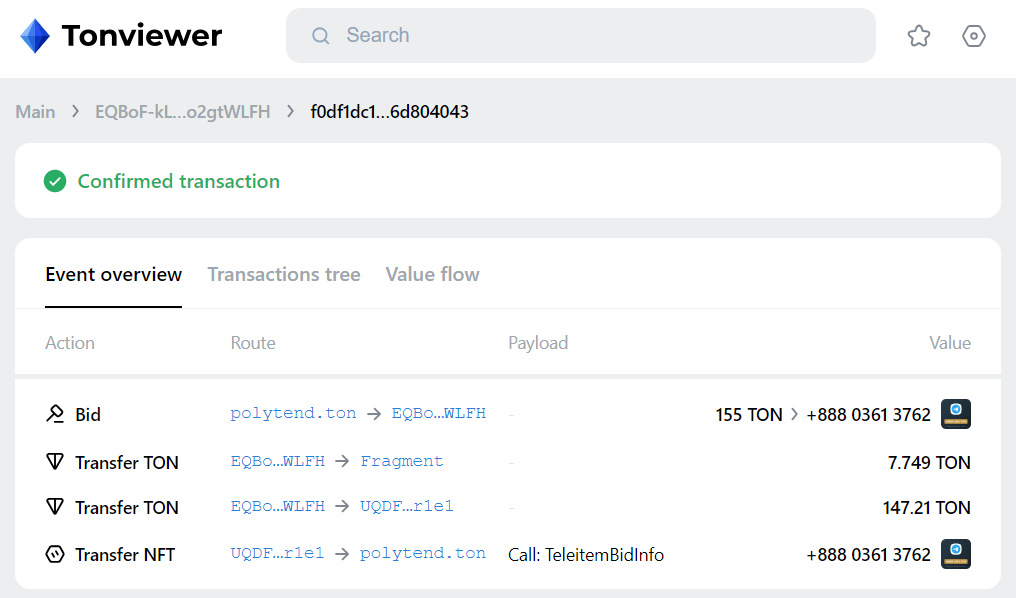This screenshot has height=598, width=1016.
Task: Open the polytend.ton sender link in the Bid row
Action: point(293,413)
